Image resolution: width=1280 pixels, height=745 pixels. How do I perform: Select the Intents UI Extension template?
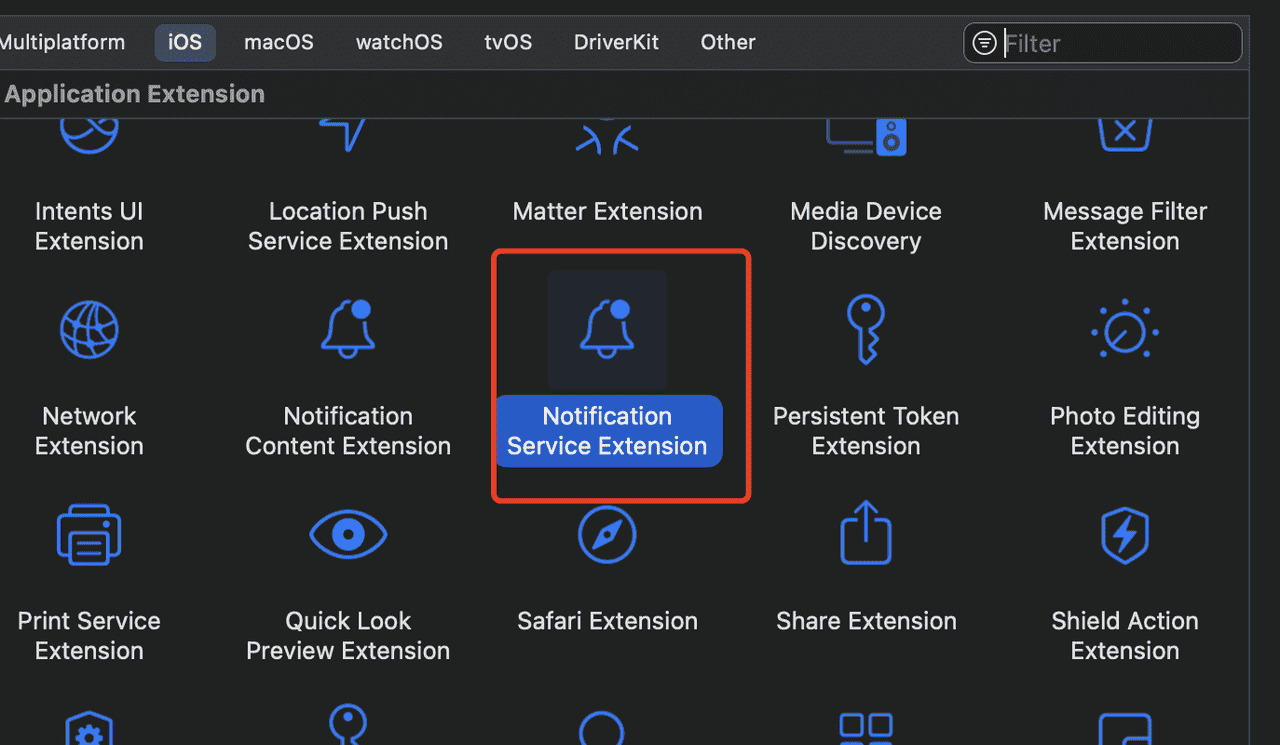[89, 226]
